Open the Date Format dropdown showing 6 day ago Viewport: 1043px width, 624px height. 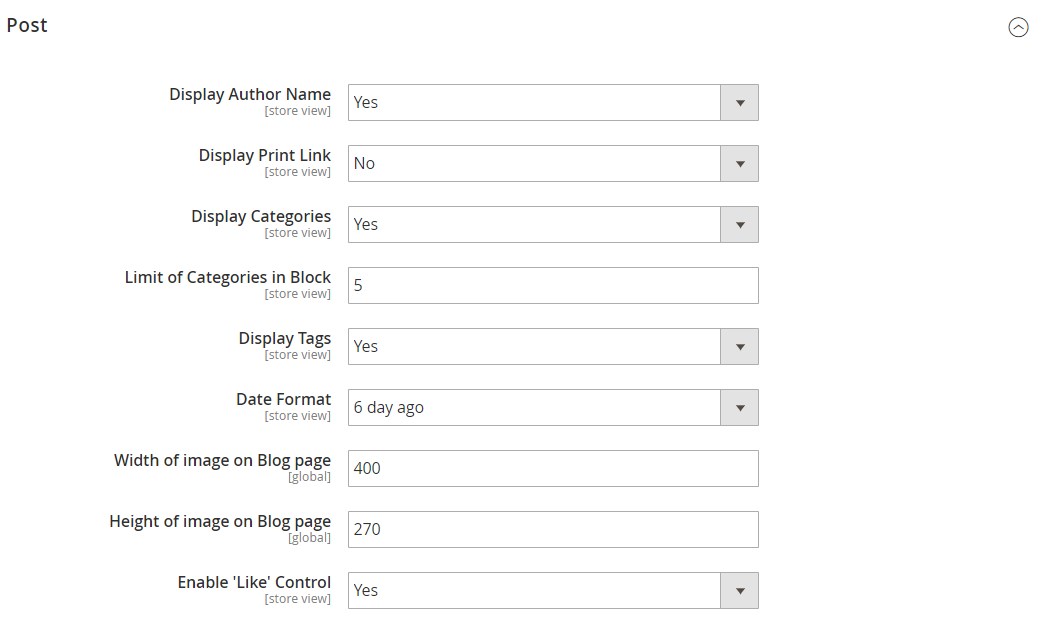click(x=553, y=407)
